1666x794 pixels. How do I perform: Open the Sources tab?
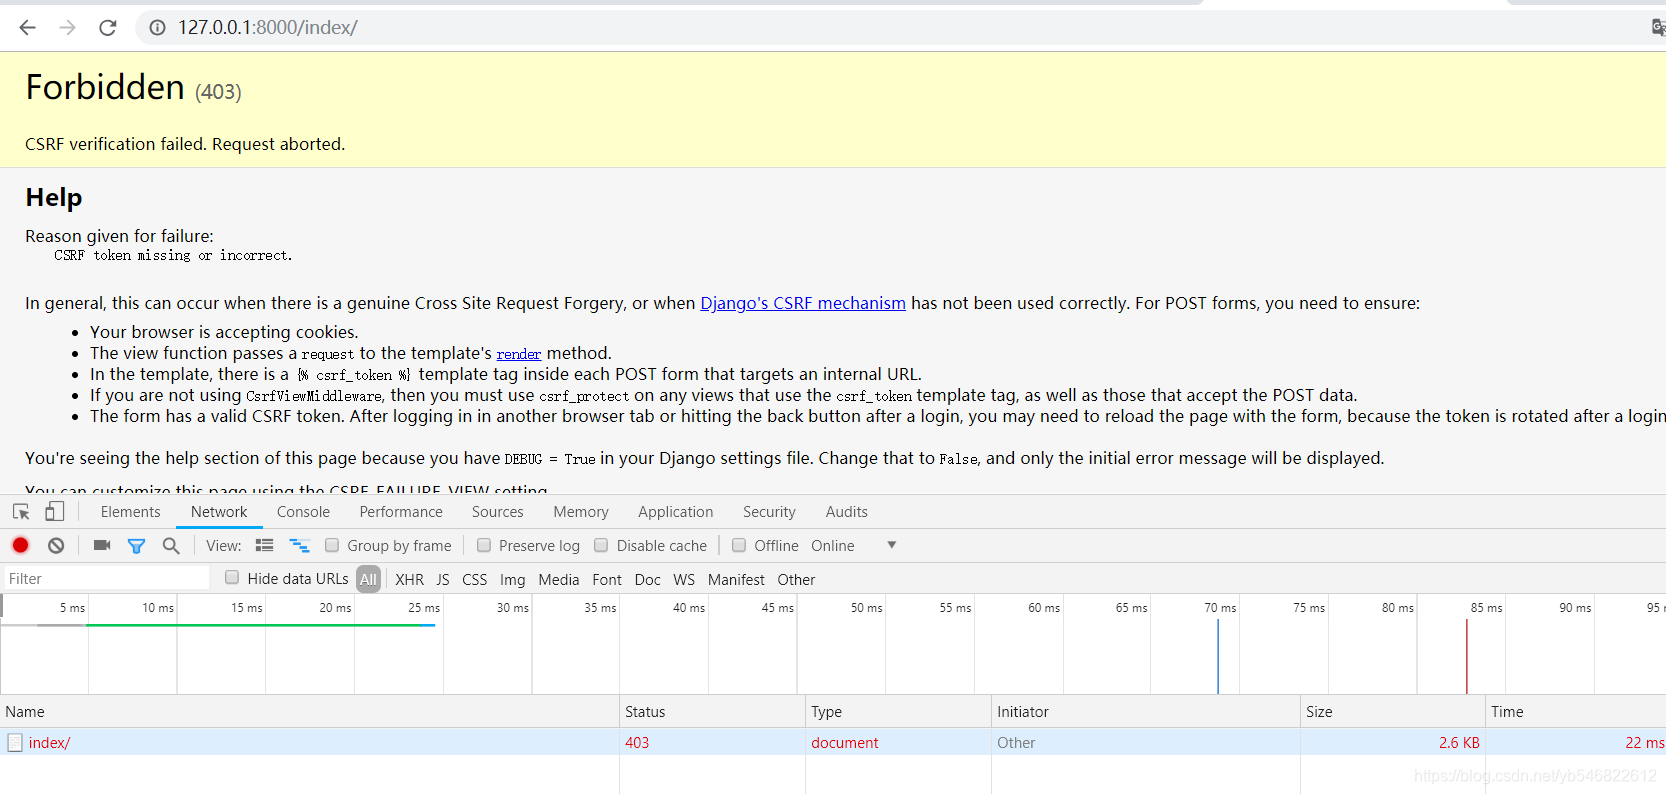coord(498,512)
